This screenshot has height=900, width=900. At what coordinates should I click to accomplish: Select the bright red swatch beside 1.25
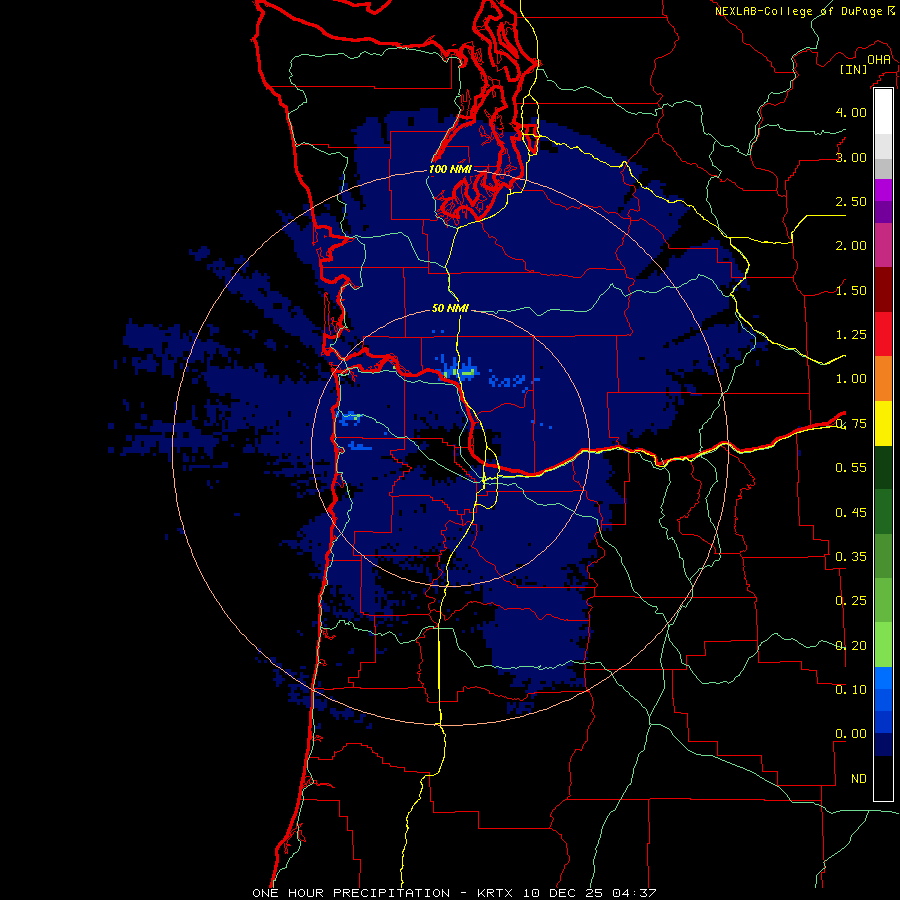coord(883,334)
